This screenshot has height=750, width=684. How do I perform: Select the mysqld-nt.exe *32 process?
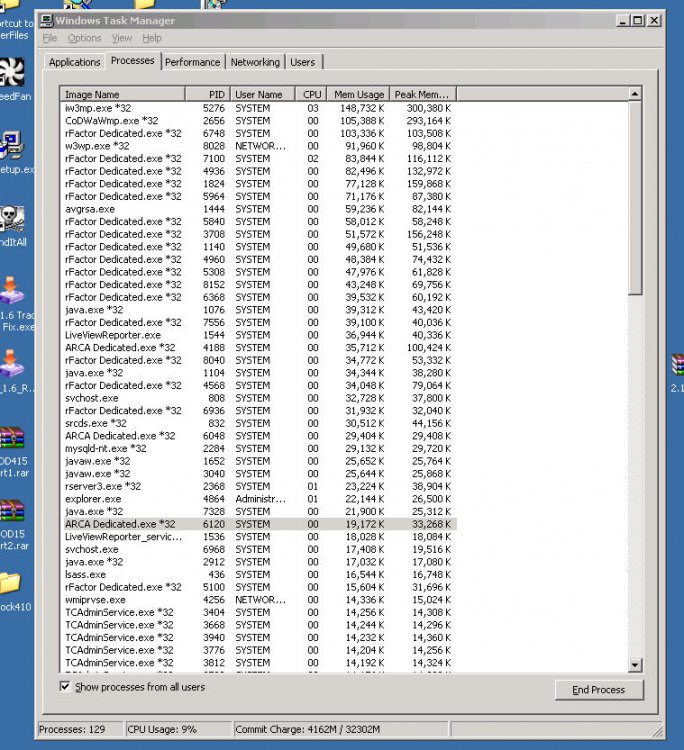tap(259, 448)
